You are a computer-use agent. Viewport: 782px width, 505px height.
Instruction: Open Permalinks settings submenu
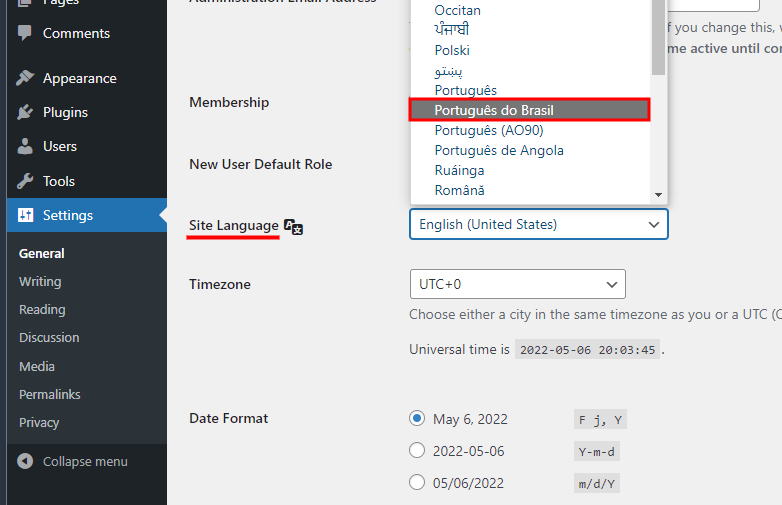(49, 394)
